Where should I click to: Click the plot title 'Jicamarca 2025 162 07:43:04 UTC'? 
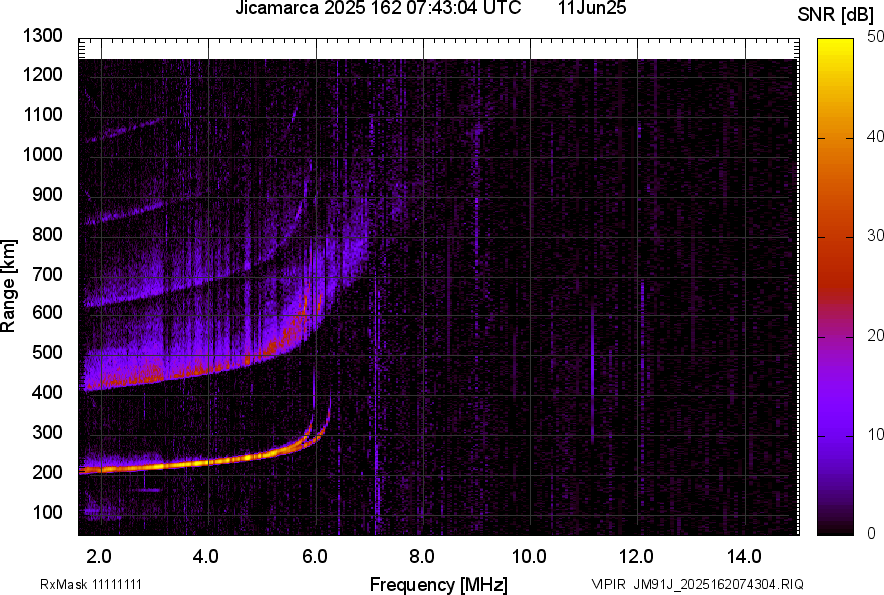coord(378,8)
